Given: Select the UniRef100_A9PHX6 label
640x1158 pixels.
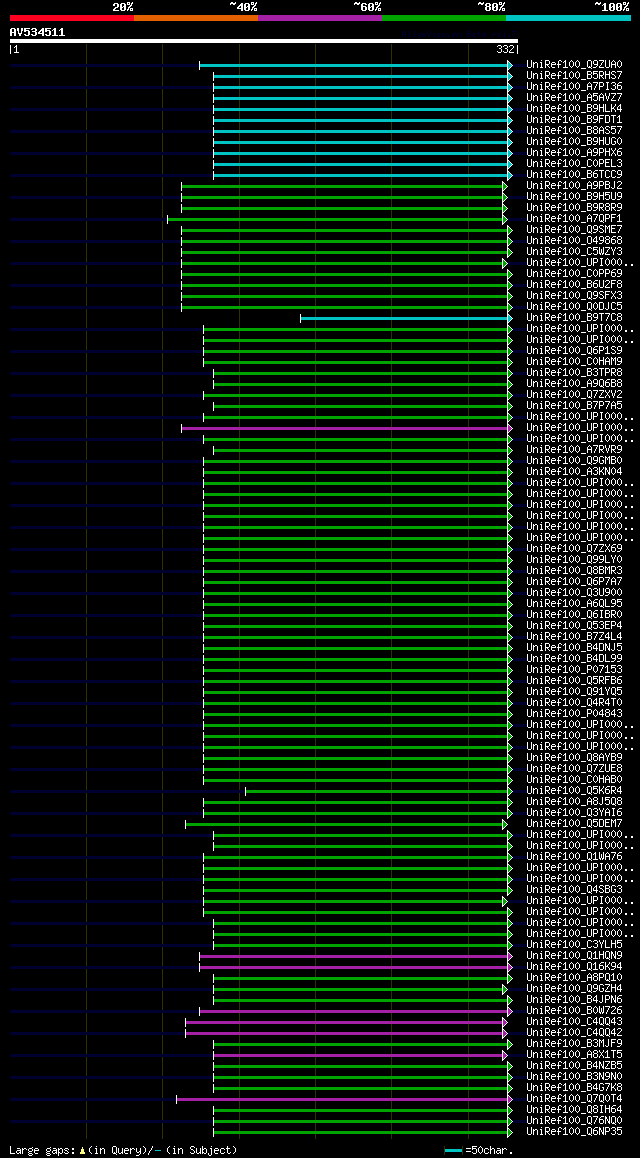Looking at the screenshot, I should [574, 153].
